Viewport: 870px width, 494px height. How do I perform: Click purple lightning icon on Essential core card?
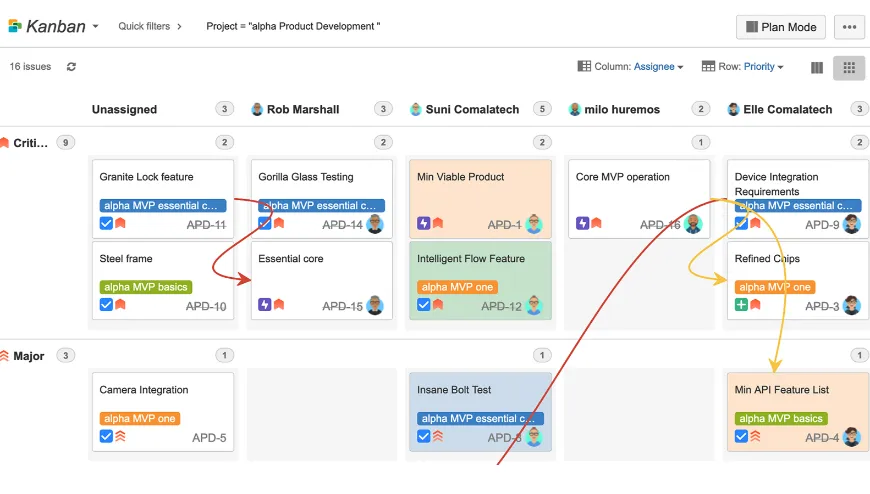click(x=265, y=305)
